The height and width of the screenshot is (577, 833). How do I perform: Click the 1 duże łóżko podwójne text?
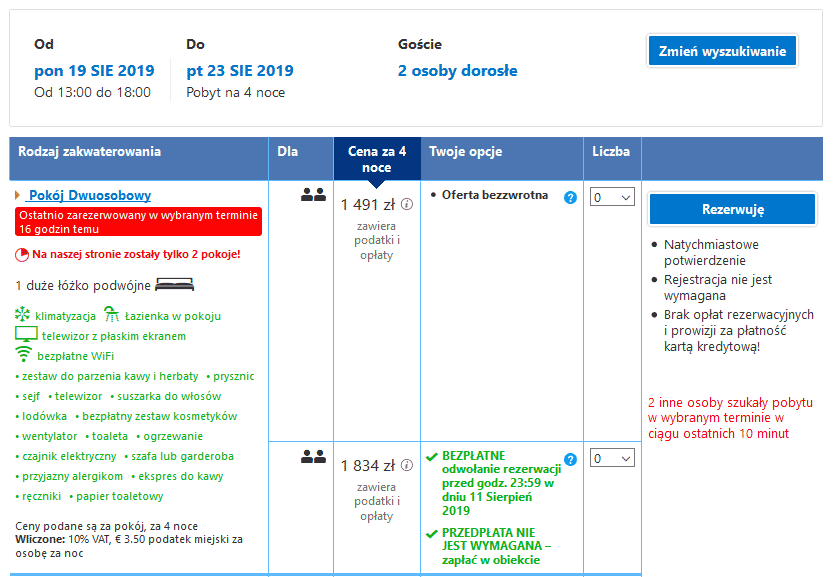(83, 286)
